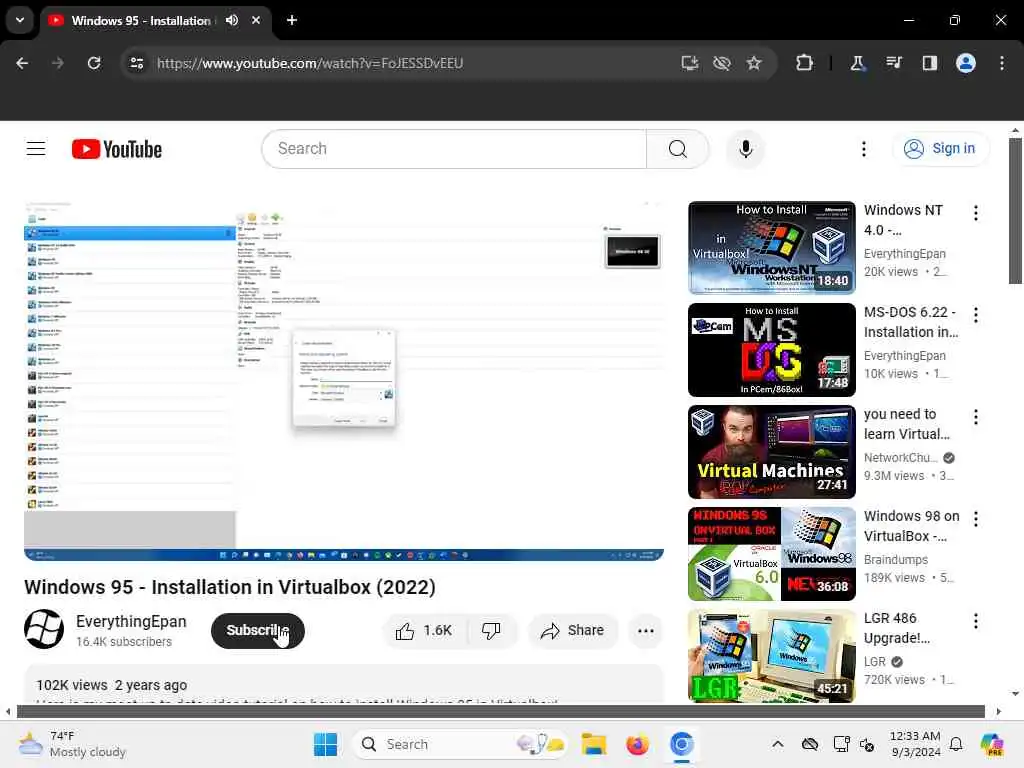
Task: Like the video with 1.6K thumbs up
Action: (x=424, y=630)
